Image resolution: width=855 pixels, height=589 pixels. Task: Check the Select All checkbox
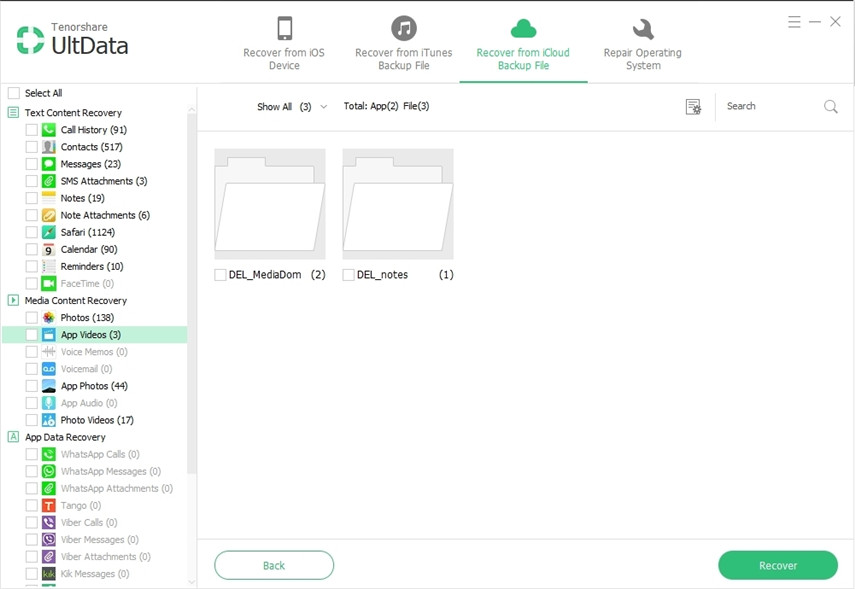[x=13, y=92]
